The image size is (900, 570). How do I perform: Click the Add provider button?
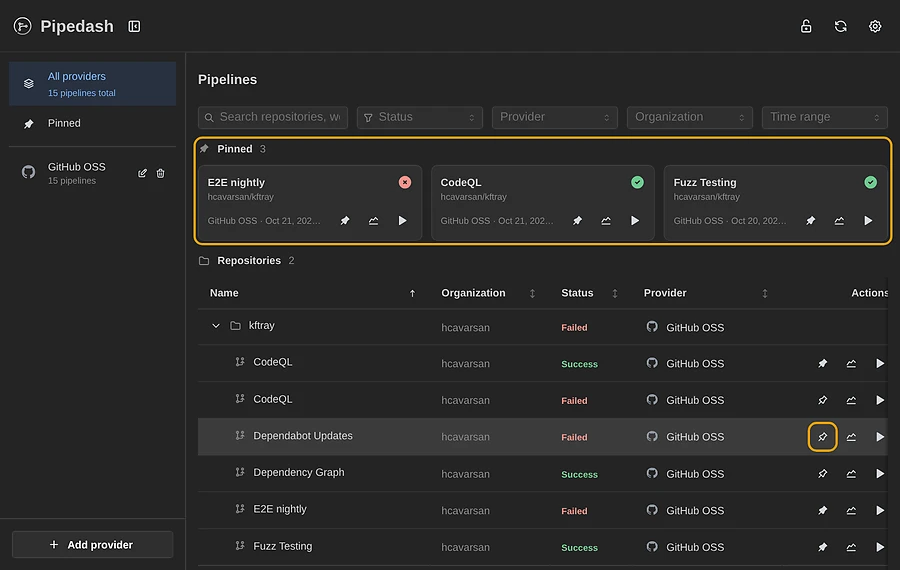point(92,544)
